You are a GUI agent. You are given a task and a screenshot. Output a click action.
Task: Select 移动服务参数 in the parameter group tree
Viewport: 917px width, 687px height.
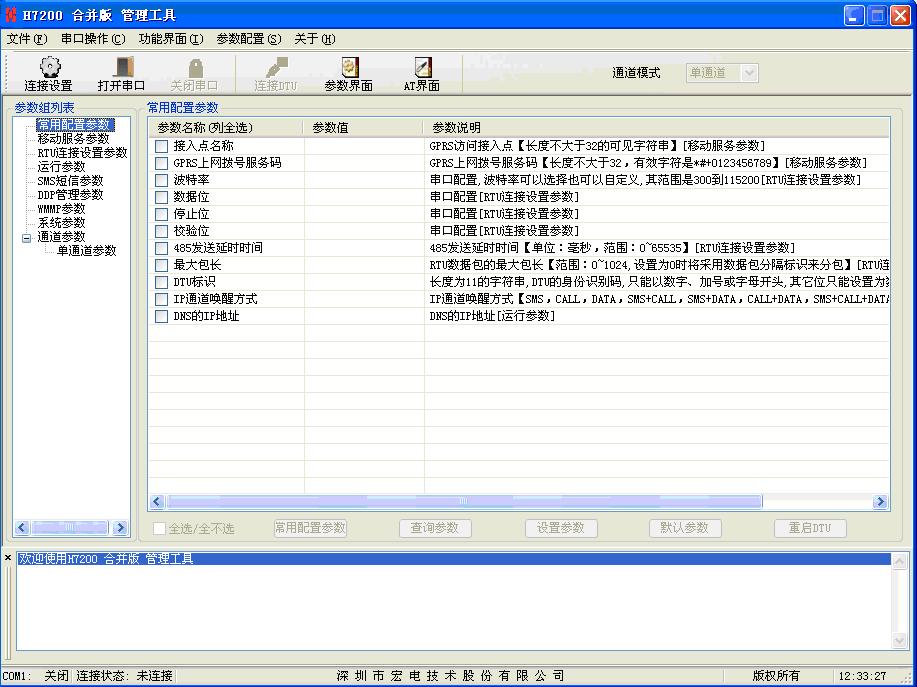[x=73, y=139]
